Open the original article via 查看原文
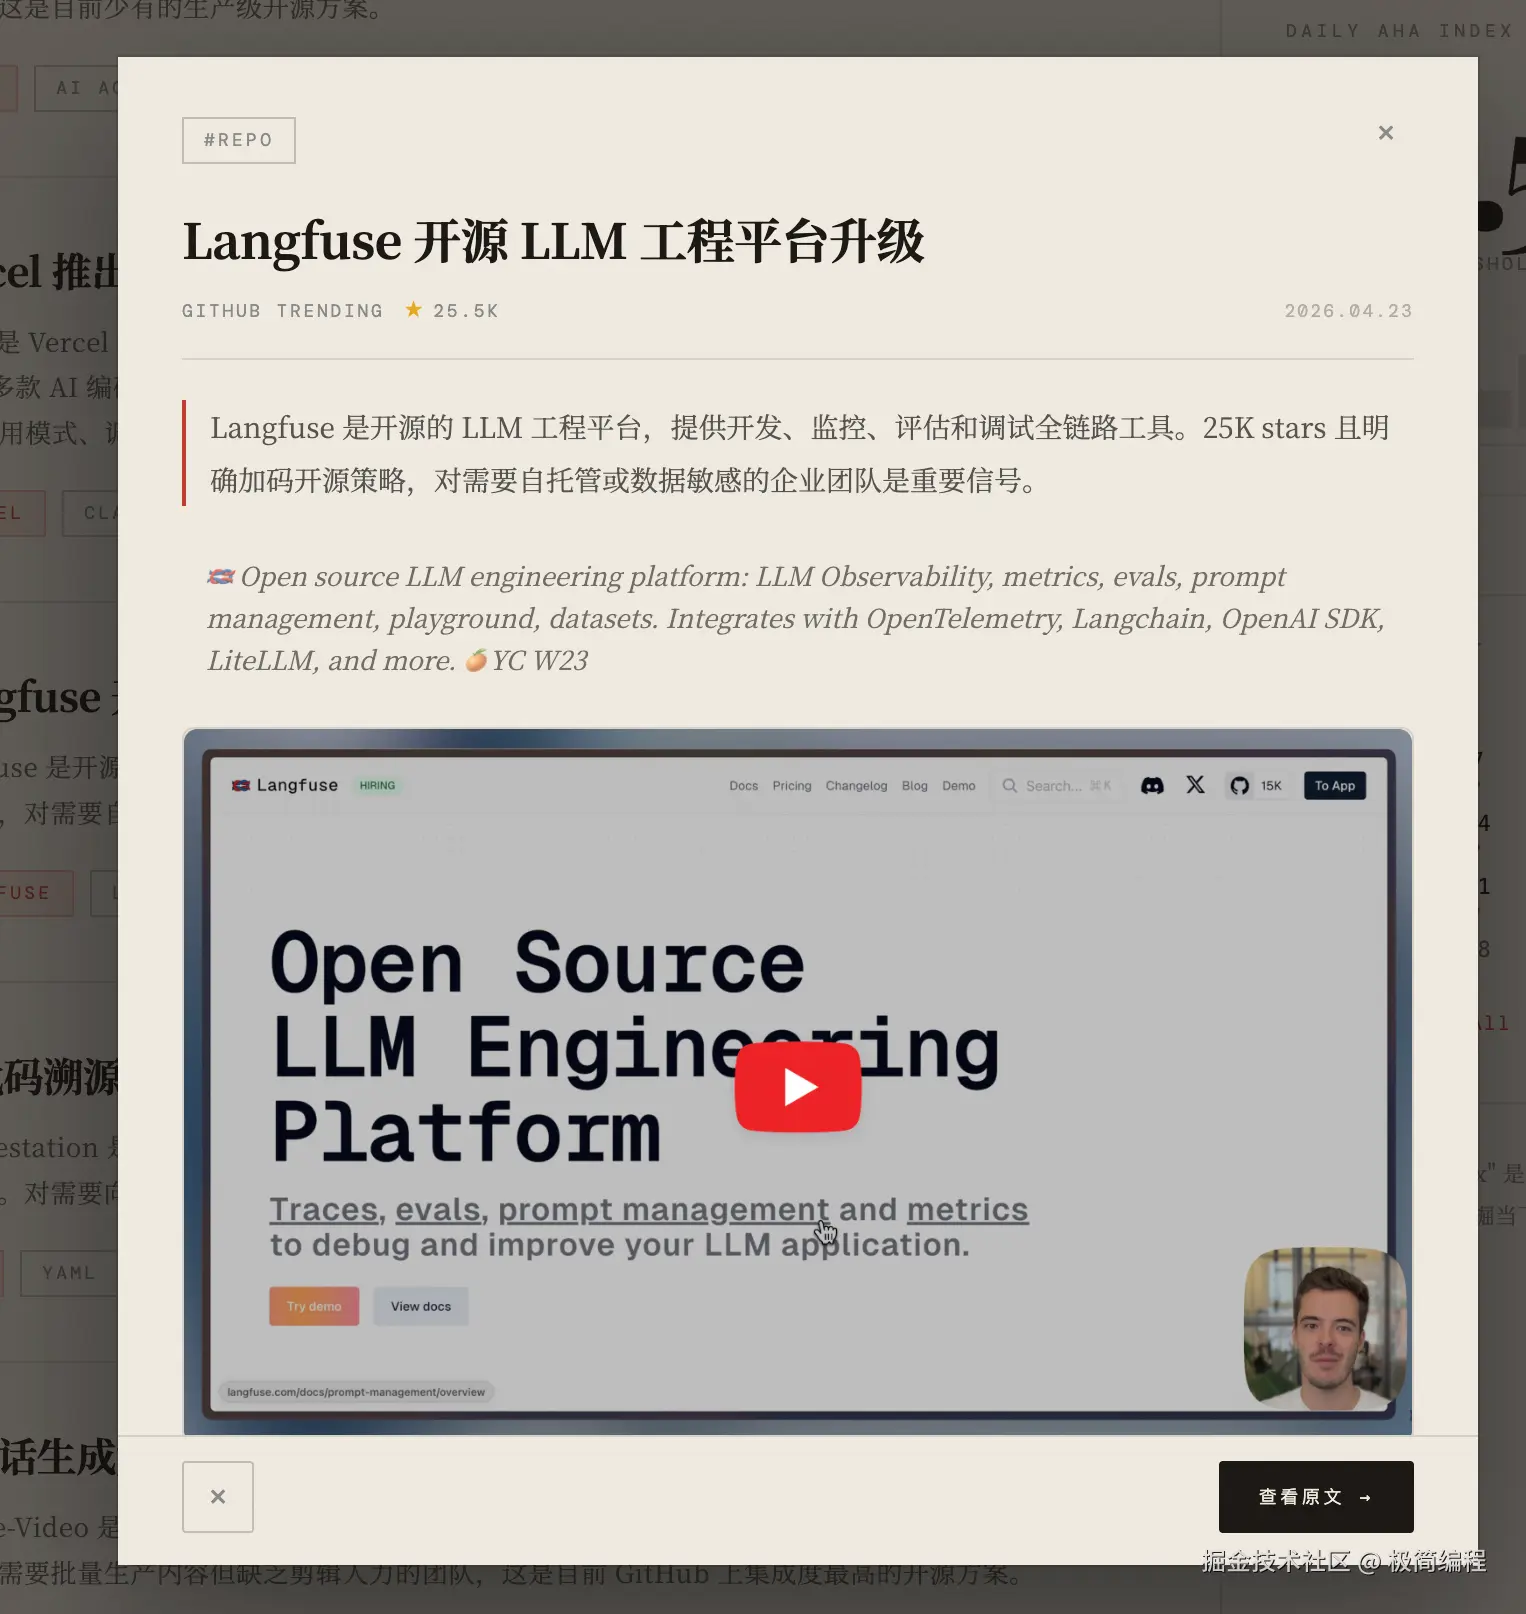The width and height of the screenshot is (1526, 1614). click(1316, 1497)
